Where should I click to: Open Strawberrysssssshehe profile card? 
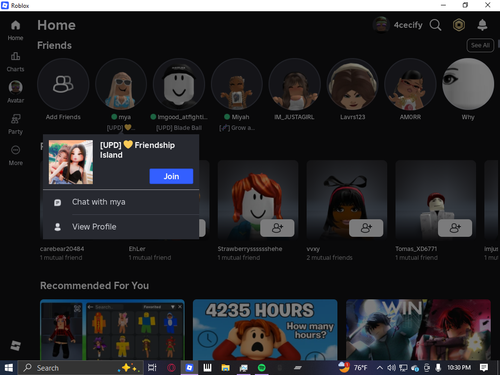[x=258, y=200]
